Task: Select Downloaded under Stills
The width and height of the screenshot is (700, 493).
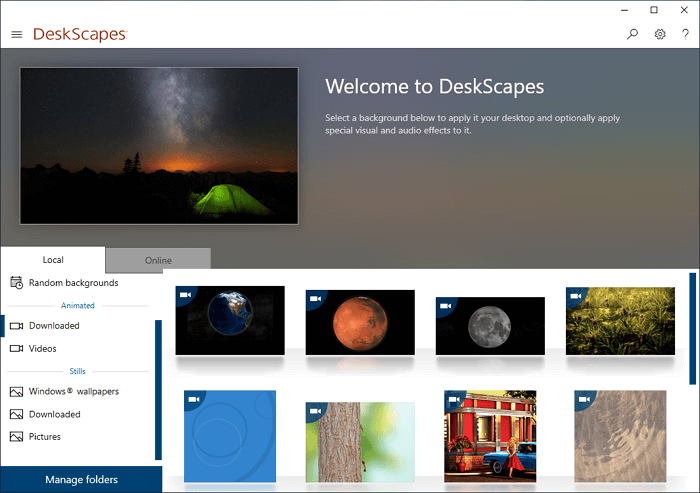Action: coord(54,414)
